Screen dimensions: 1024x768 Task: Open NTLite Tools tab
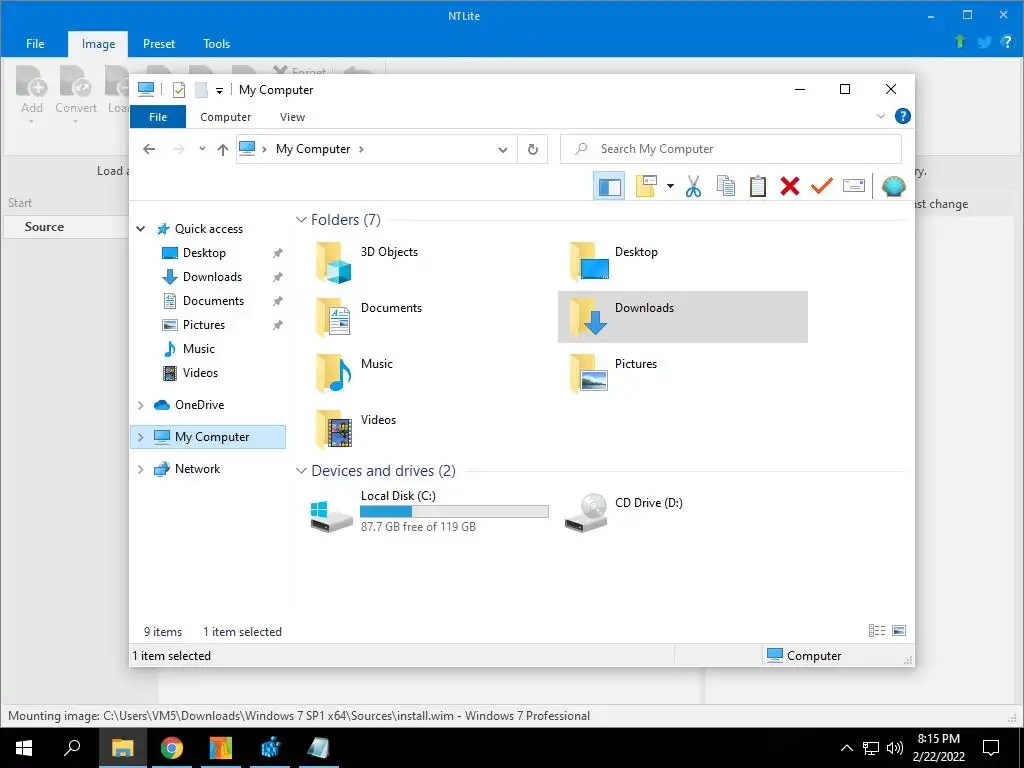pos(216,44)
